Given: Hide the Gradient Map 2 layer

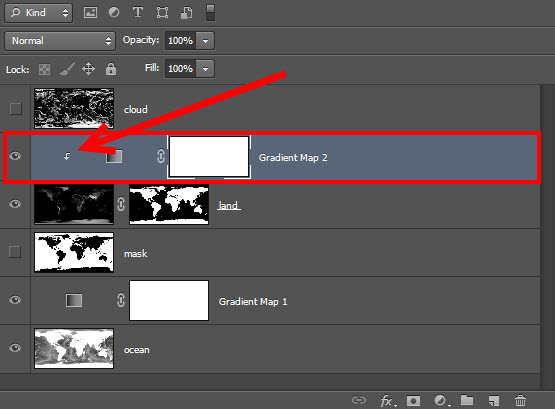Looking at the screenshot, I should coord(15,156).
